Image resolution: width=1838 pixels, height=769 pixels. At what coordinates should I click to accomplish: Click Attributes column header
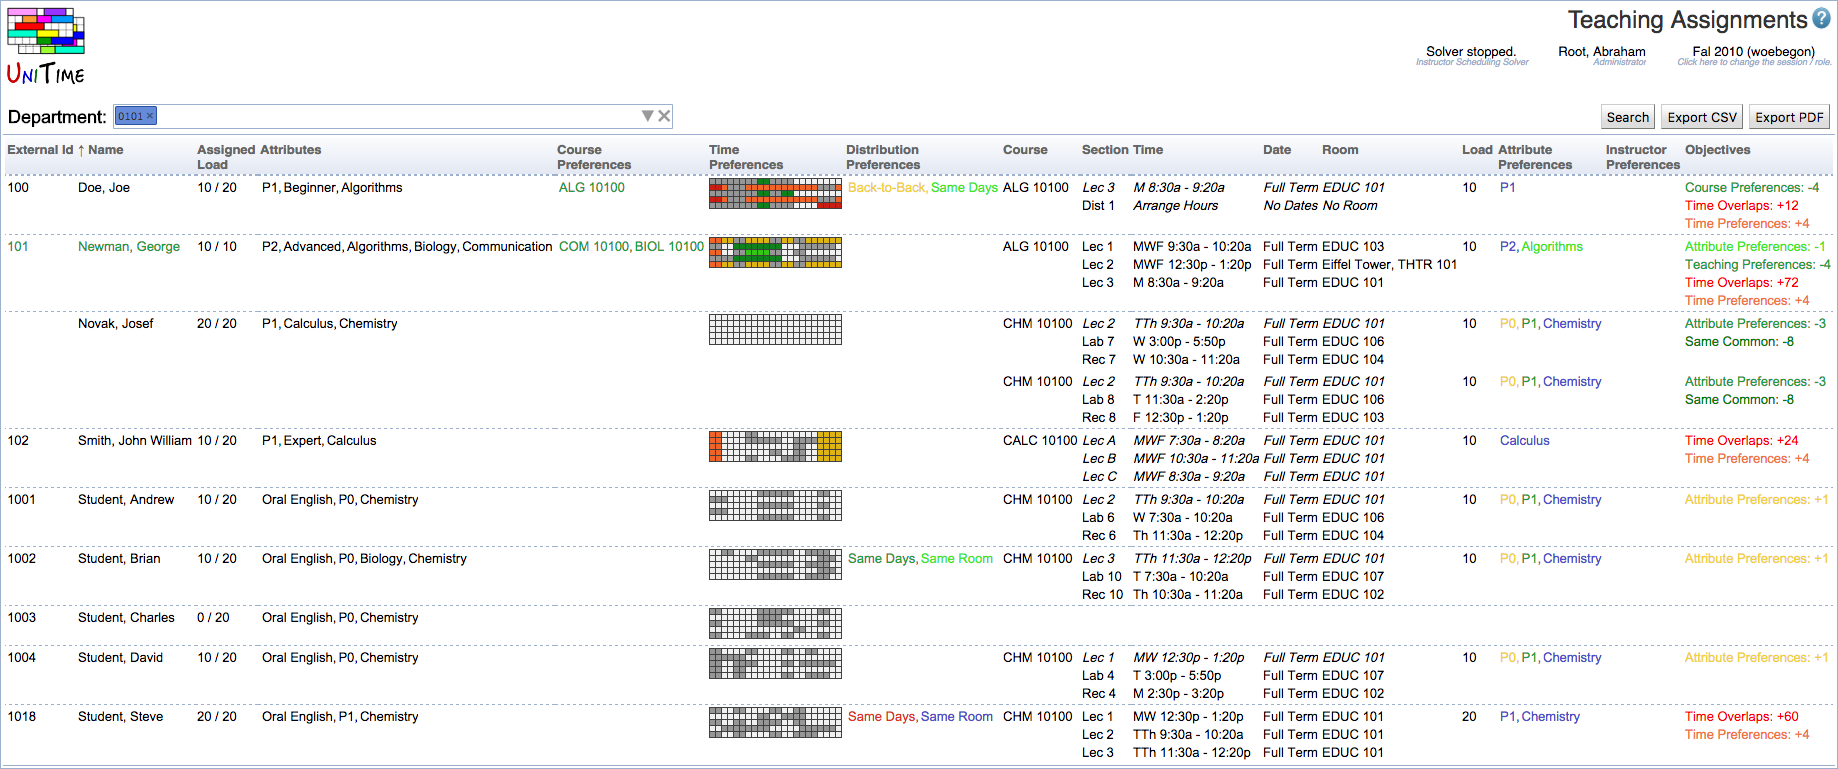pyautogui.click(x=291, y=150)
